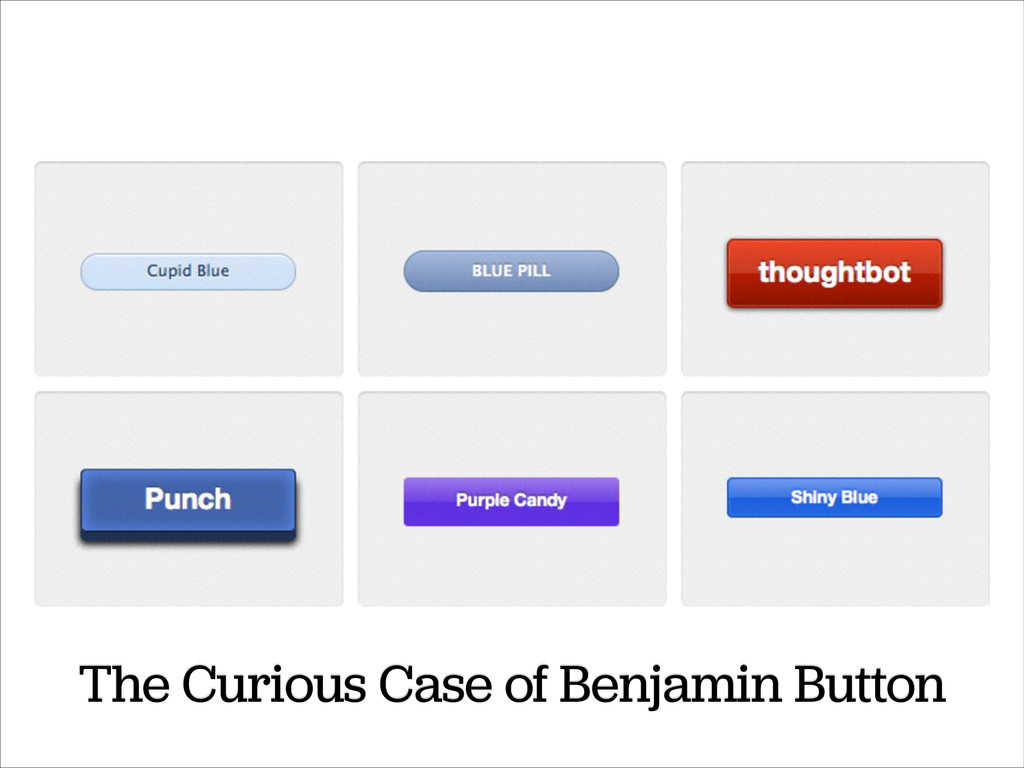
Task: Click empty gray area below Punch button
Action: (x=188, y=575)
